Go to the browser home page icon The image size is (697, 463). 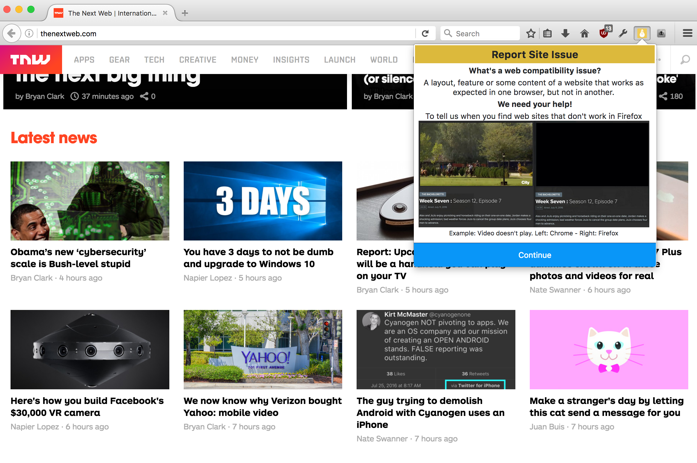point(585,33)
